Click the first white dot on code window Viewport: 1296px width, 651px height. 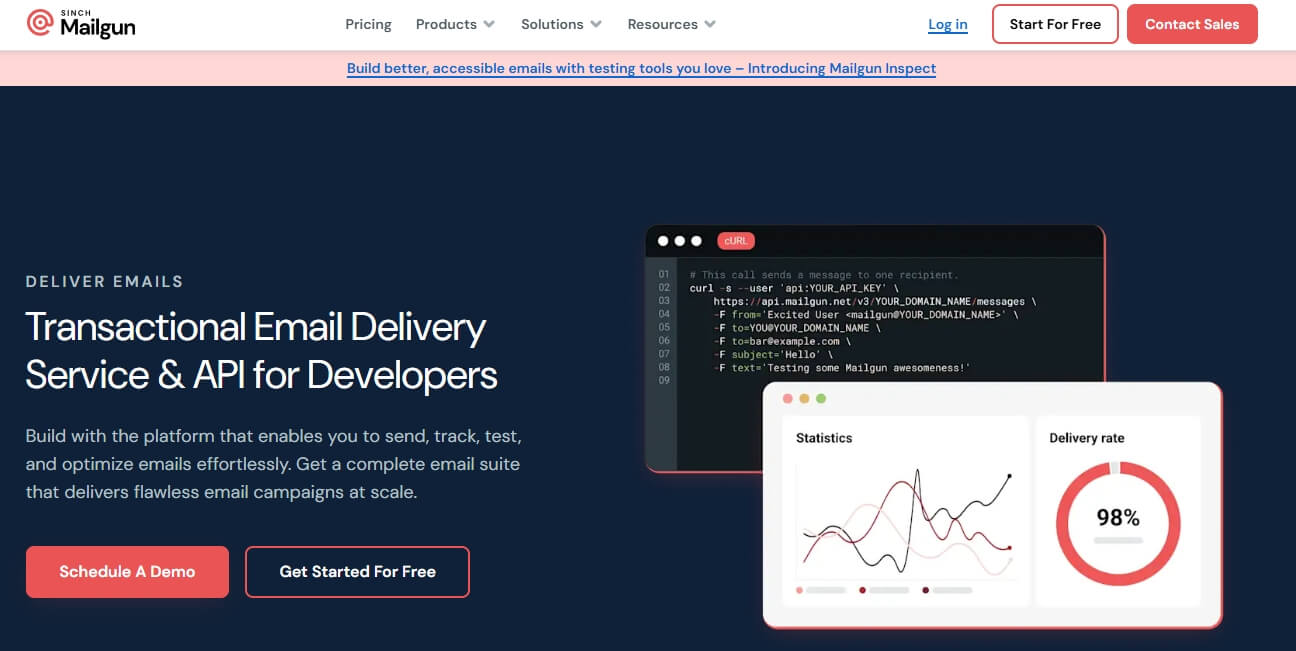663,241
